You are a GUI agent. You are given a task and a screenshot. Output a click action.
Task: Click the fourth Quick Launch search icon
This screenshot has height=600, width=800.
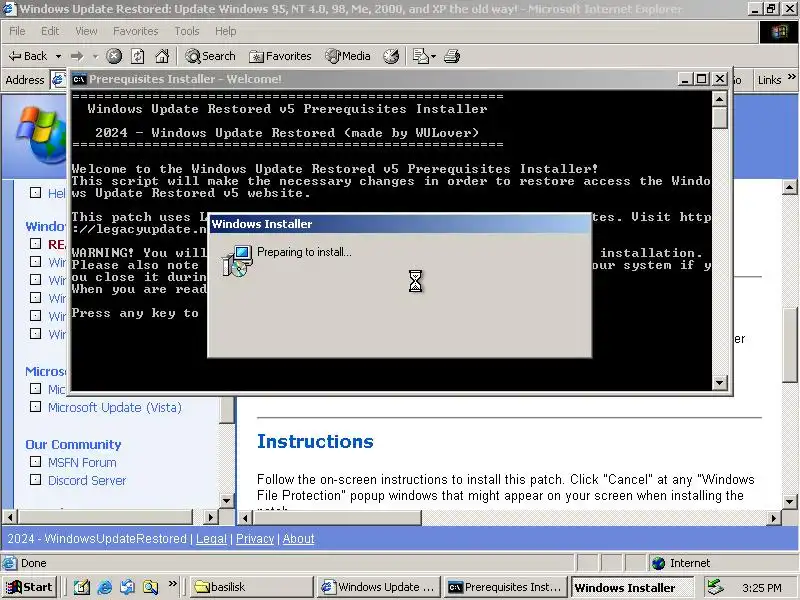point(150,588)
